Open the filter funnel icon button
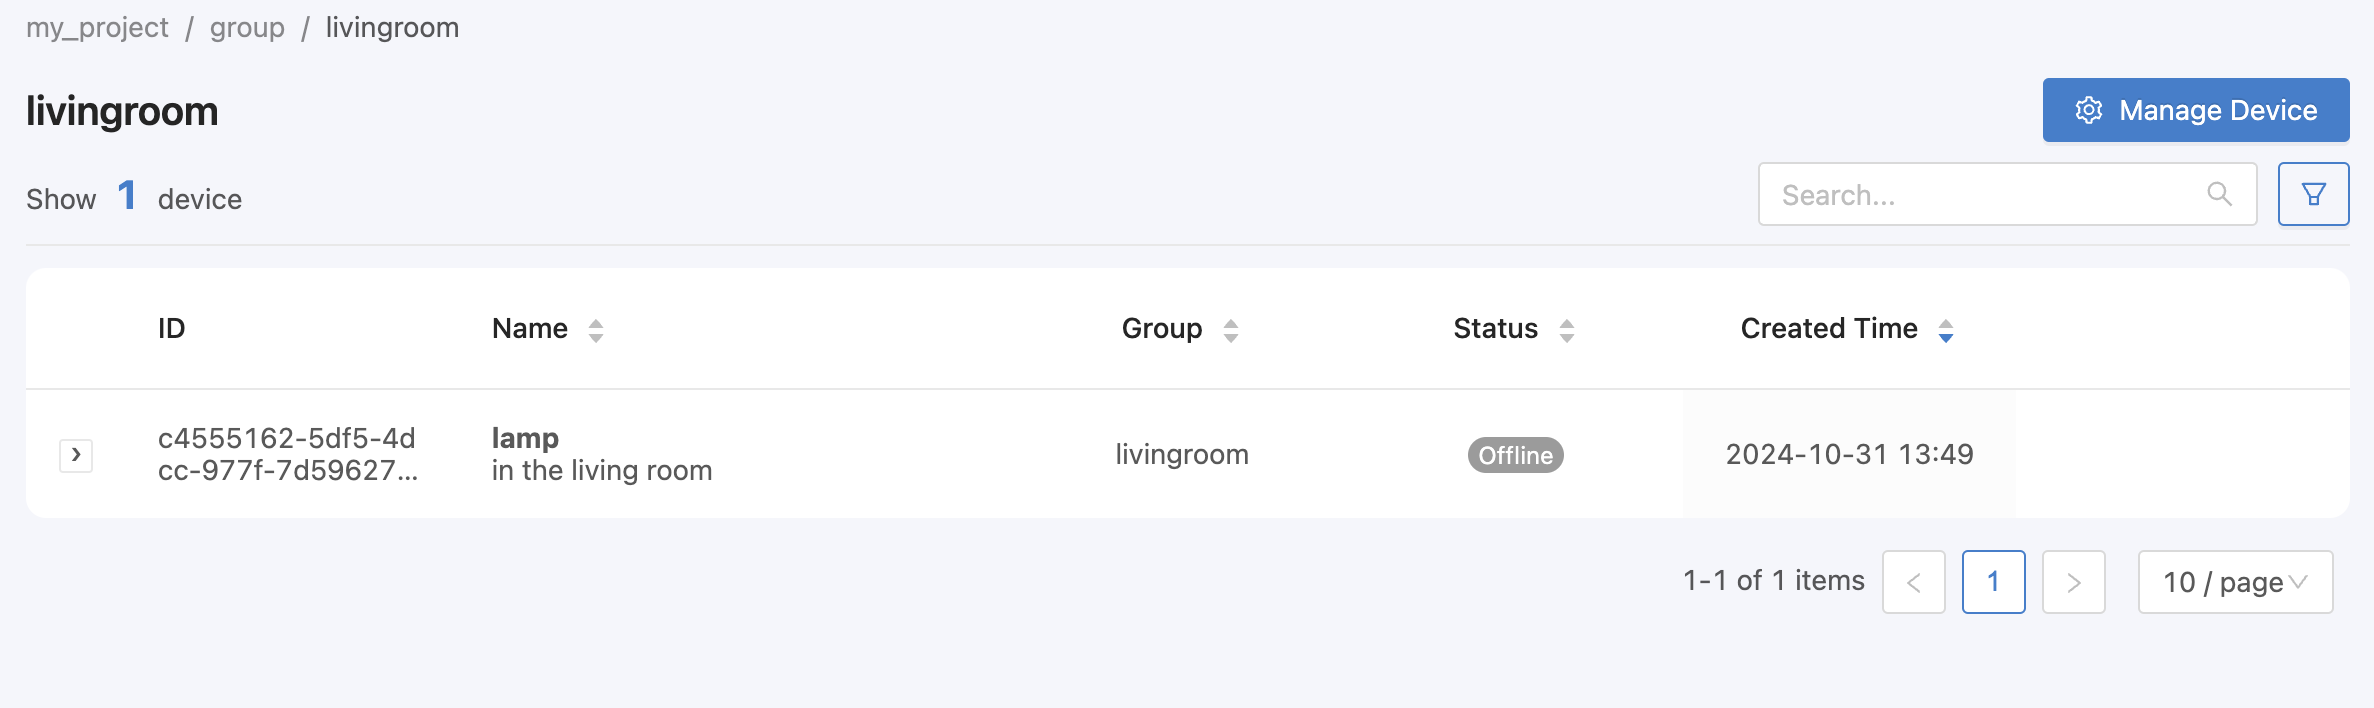This screenshot has height=708, width=2374. click(x=2313, y=194)
